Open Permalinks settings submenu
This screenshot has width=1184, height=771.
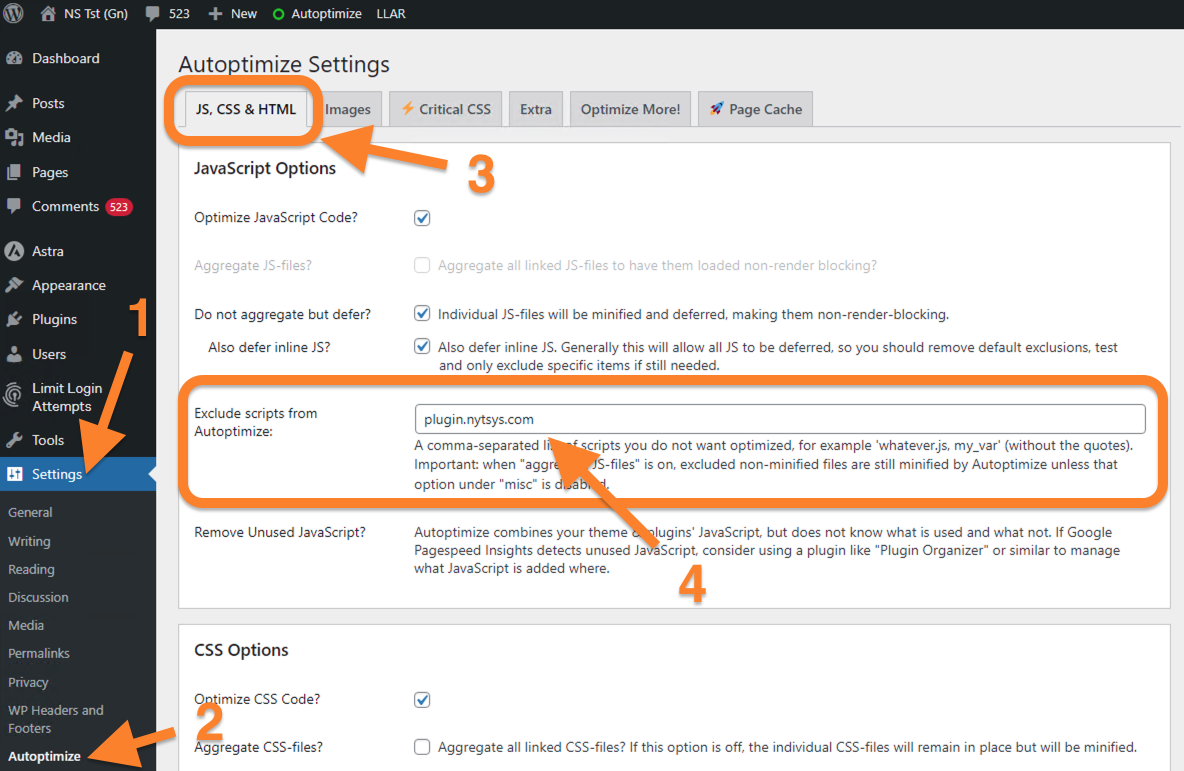(39, 653)
